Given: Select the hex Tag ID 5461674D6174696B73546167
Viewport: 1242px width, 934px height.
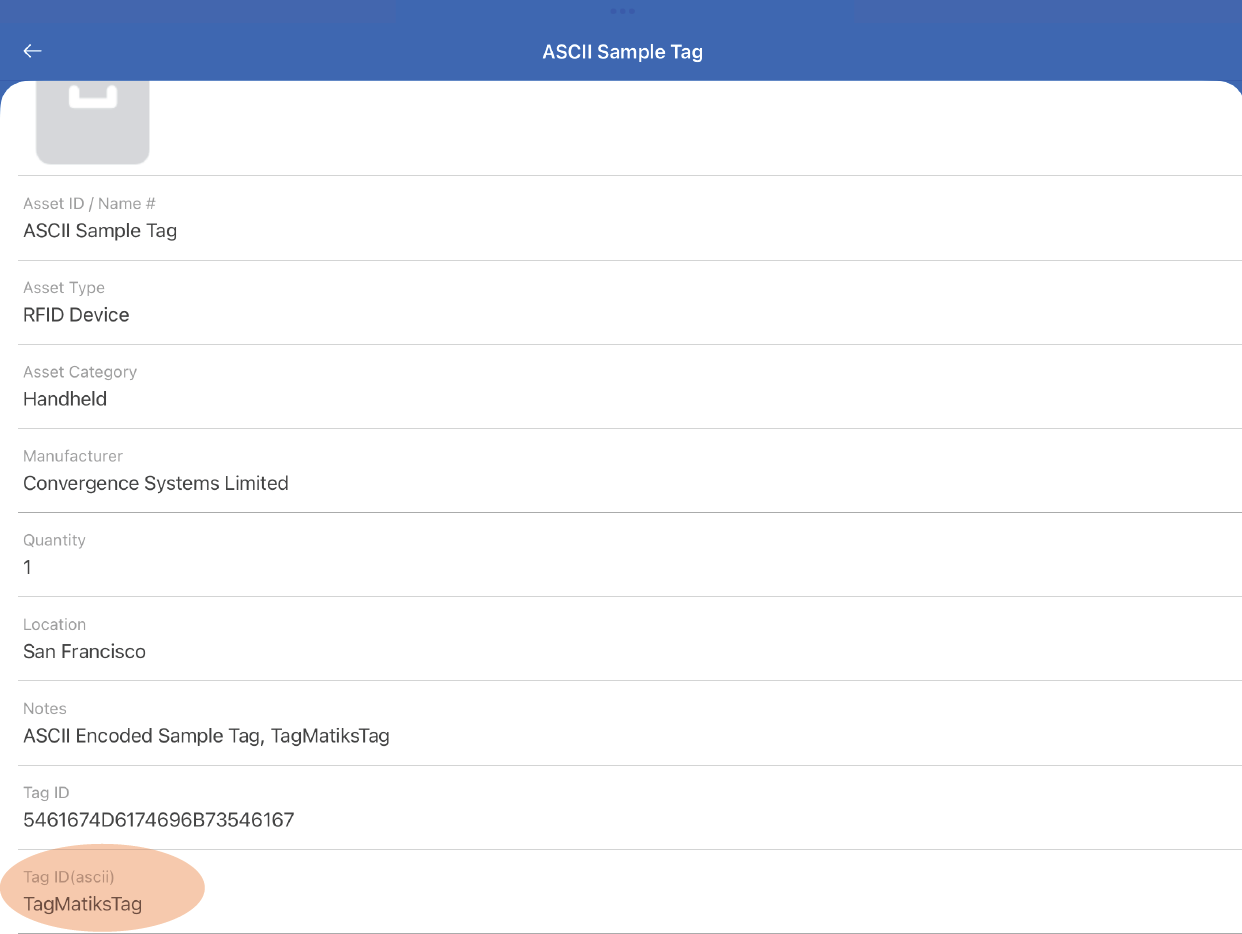Looking at the screenshot, I should (158, 820).
